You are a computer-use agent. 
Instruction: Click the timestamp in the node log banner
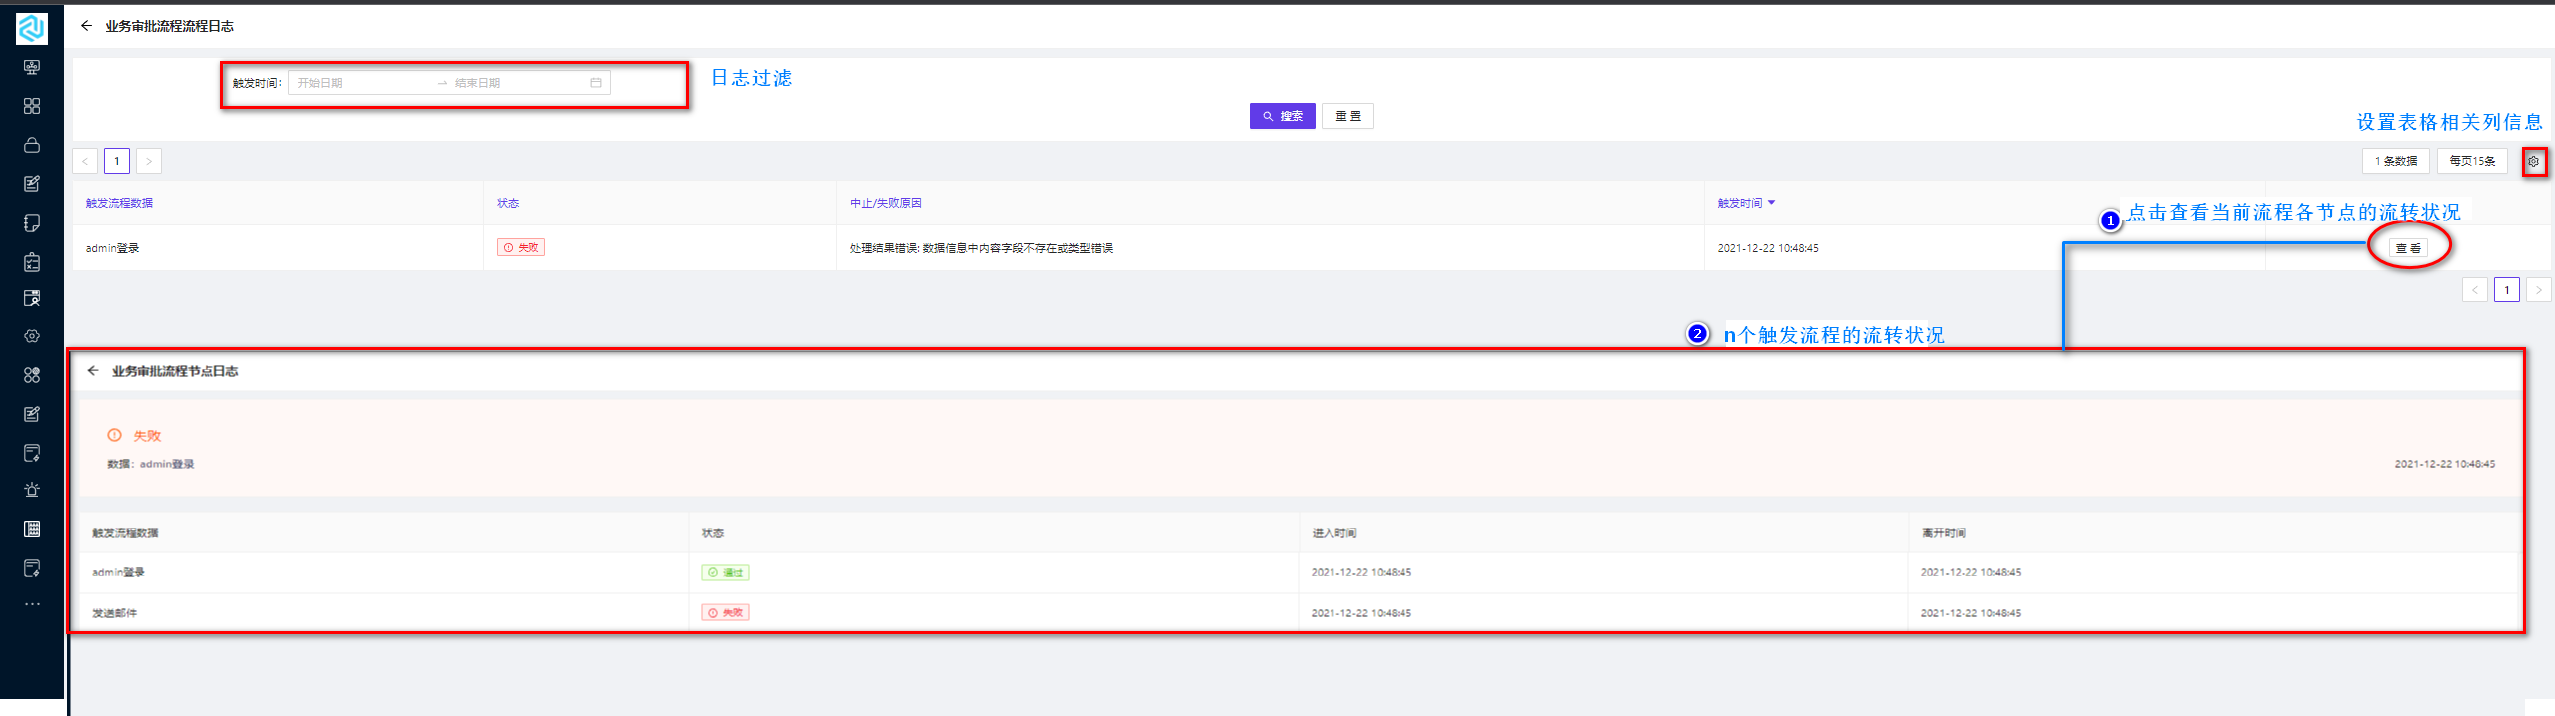[2444, 464]
